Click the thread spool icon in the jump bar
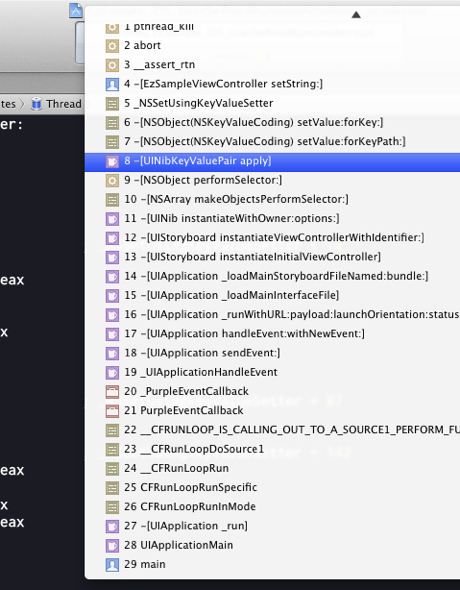460x590 pixels. point(36,103)
